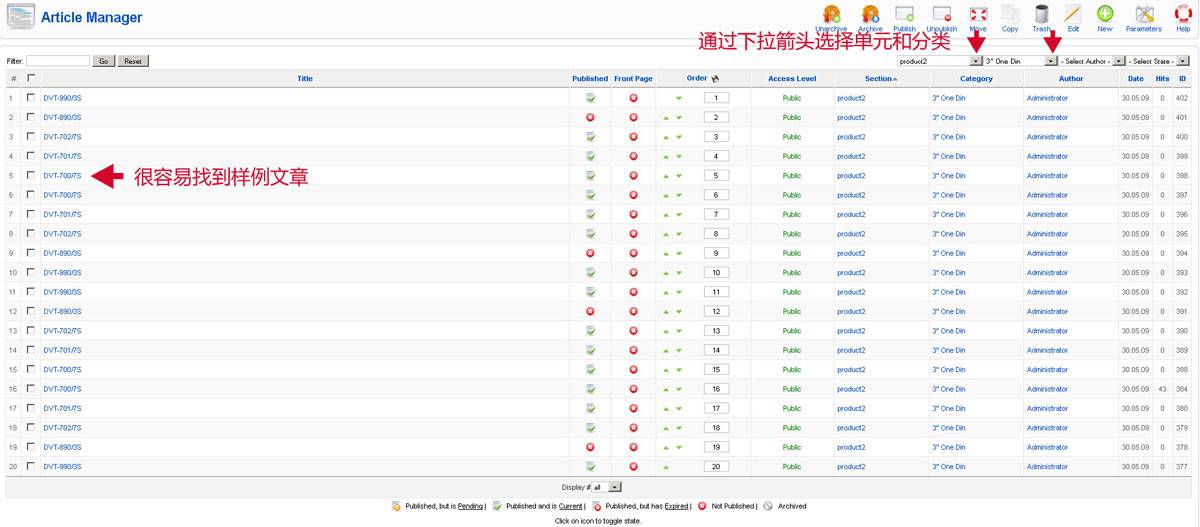Toggle published status of row 2 article
The width and height of the screenshot is (1200, 527).
[x=590, y=118]
